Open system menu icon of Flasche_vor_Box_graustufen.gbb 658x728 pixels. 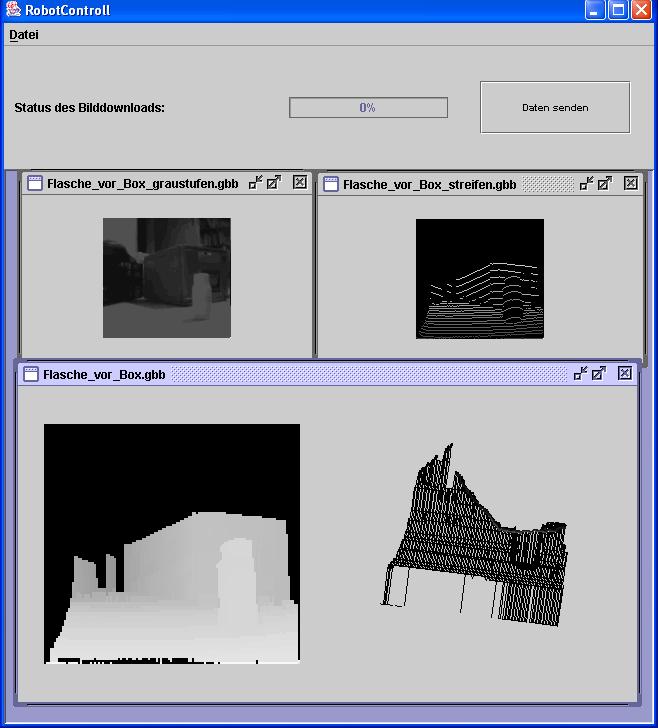pyautogui.click(x=33, y=183)
